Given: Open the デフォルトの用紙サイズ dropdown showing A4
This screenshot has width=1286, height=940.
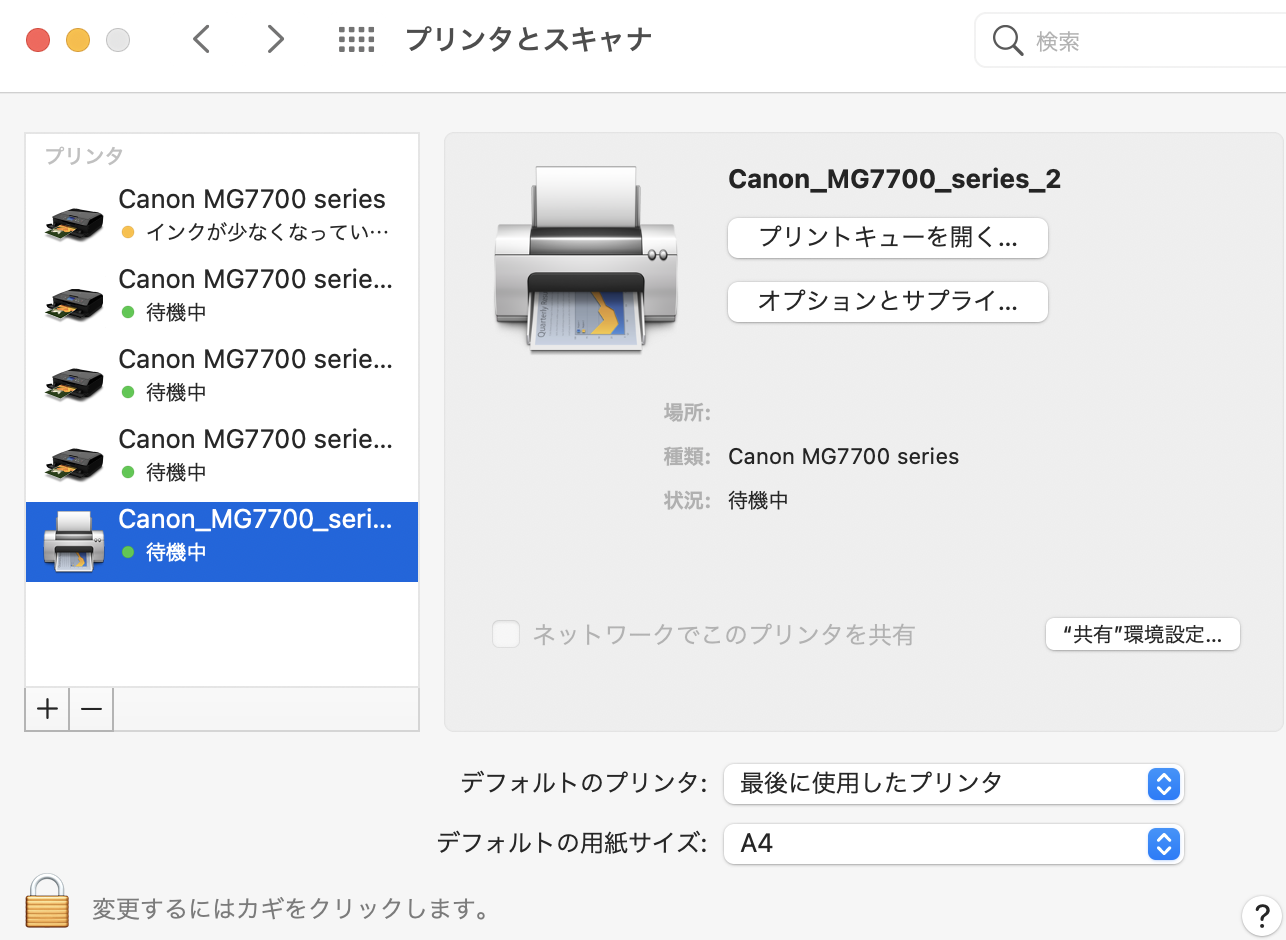Looking at the screenshot, I should [953, 843].
